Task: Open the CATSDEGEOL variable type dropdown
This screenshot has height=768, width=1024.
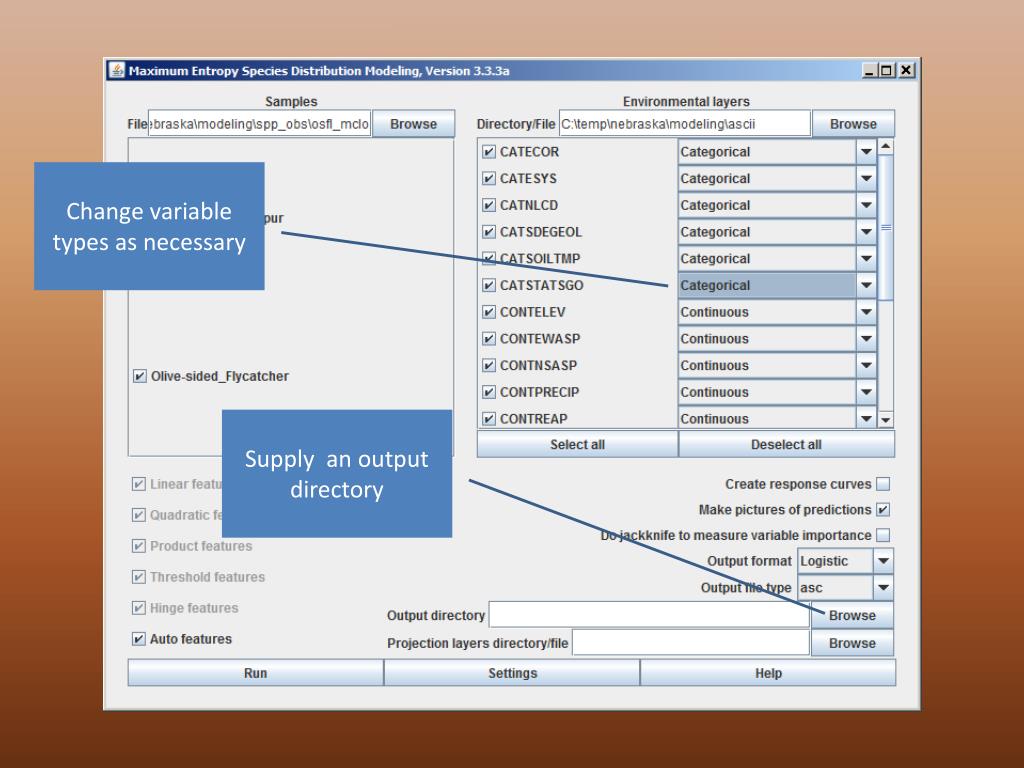Action: 866,232
